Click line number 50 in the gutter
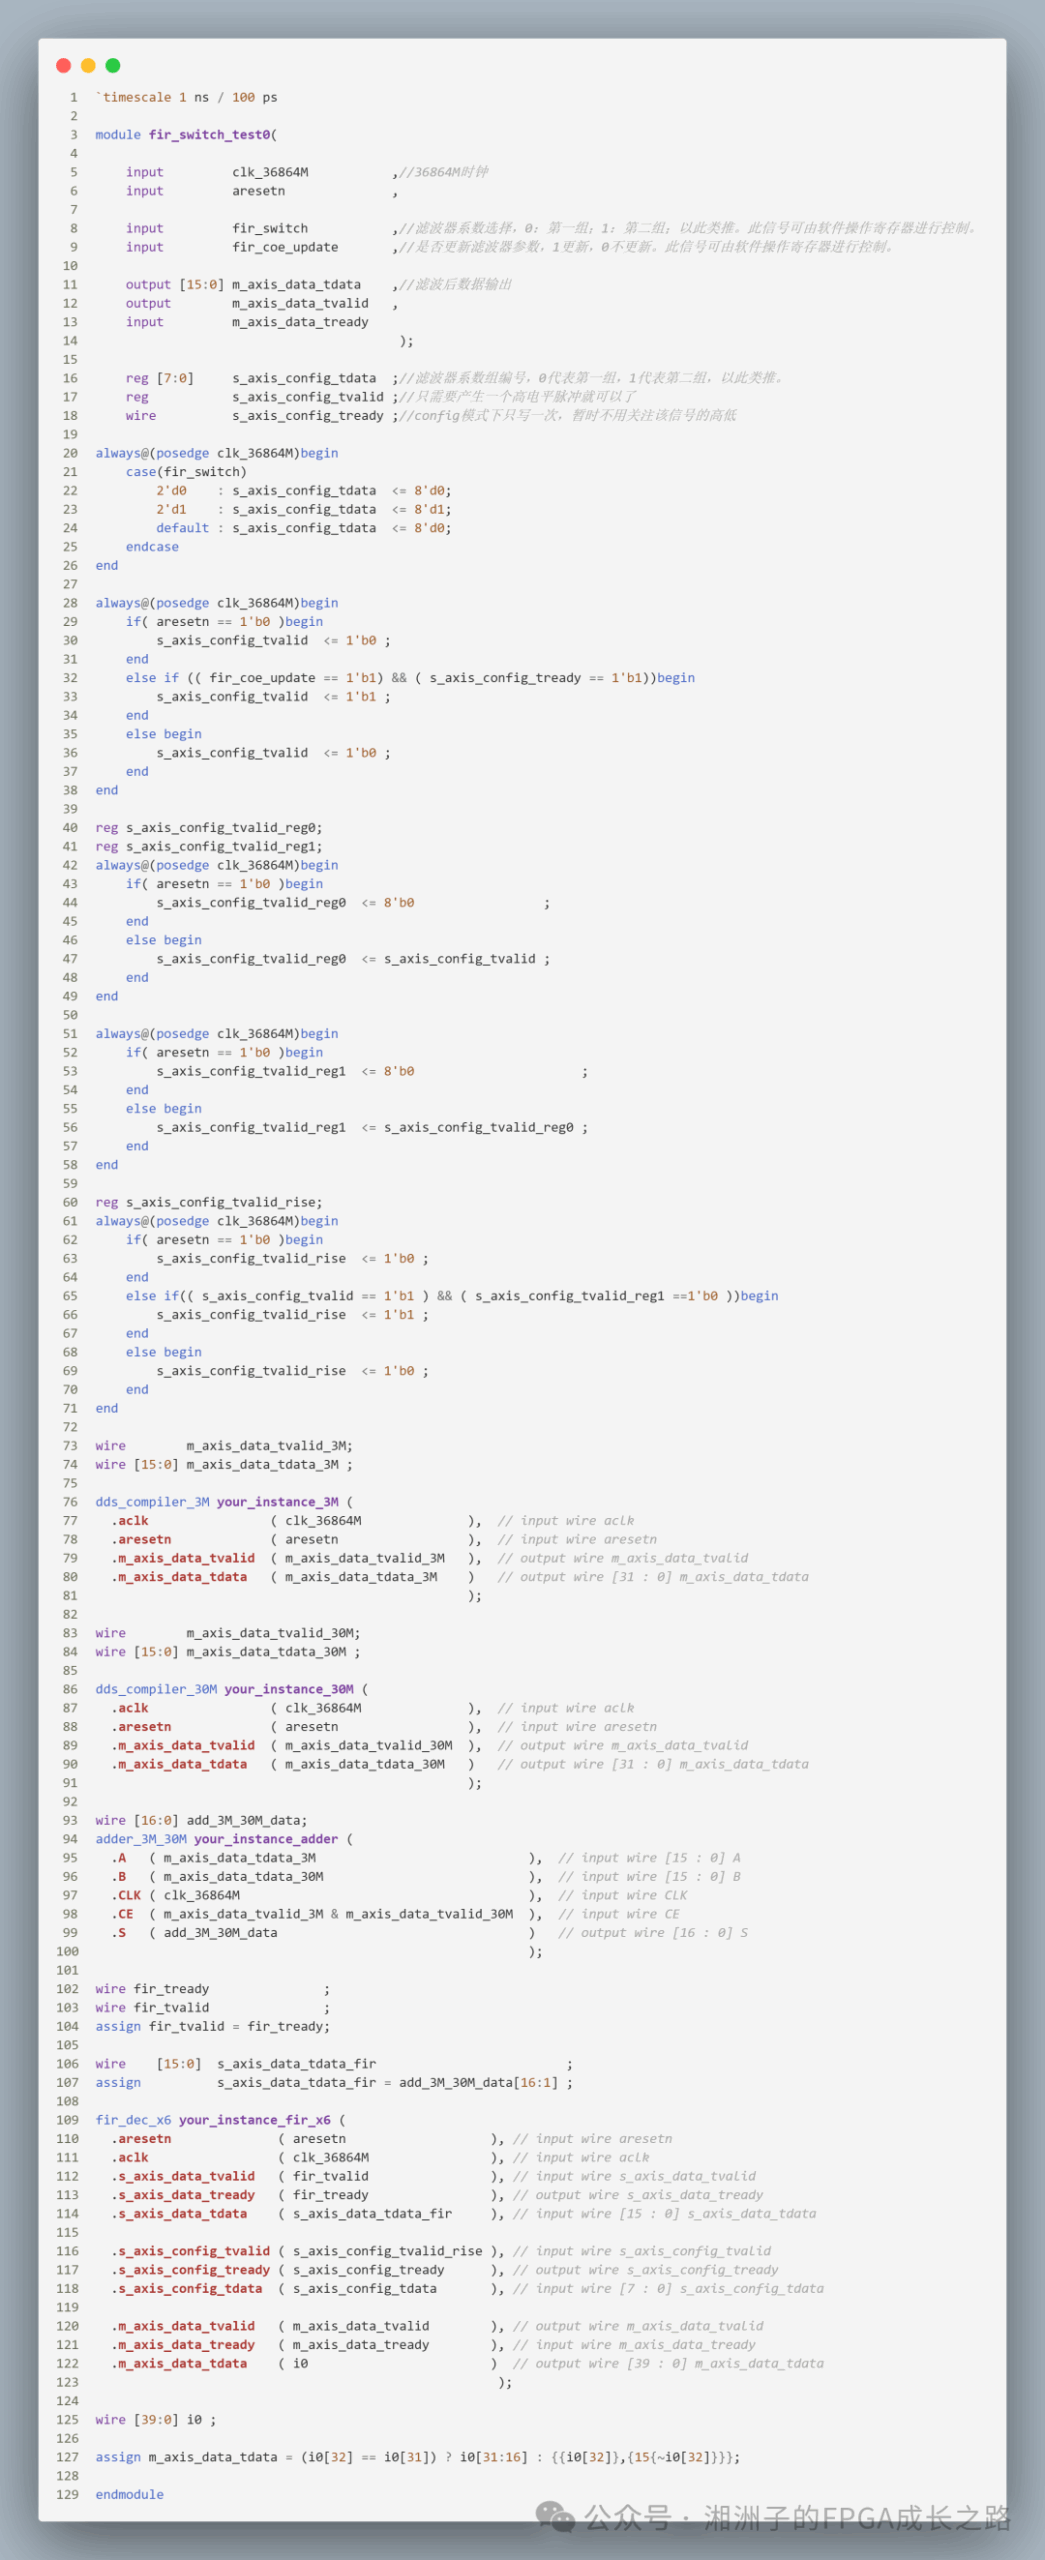The height and width of the screenshot is (2560, 1045). pos(70,1015)
